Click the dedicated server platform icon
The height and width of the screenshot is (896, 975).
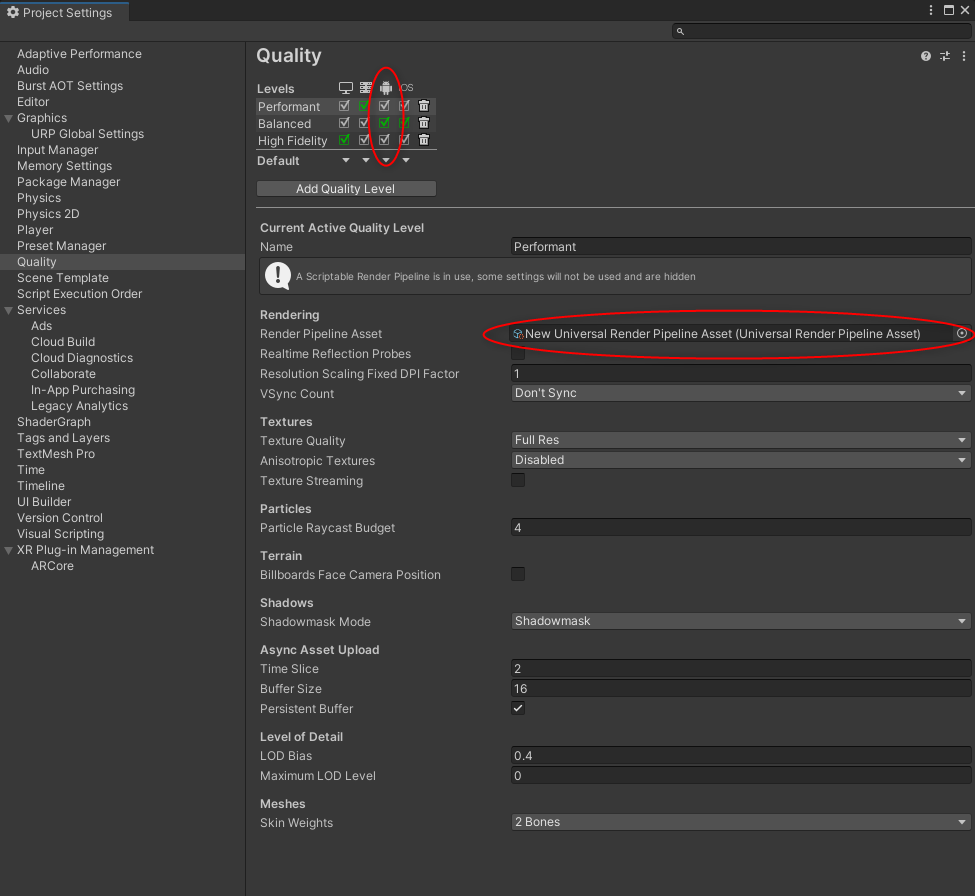coord(366,88)
